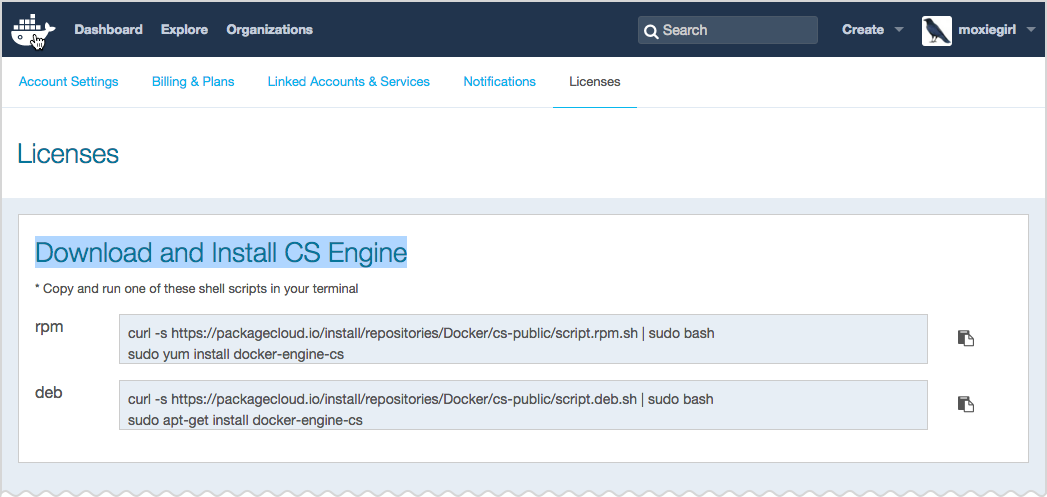Switch to the Account Settings tab
The width and height of the screenshot is (1047, 497).
(x=68, y=82)
